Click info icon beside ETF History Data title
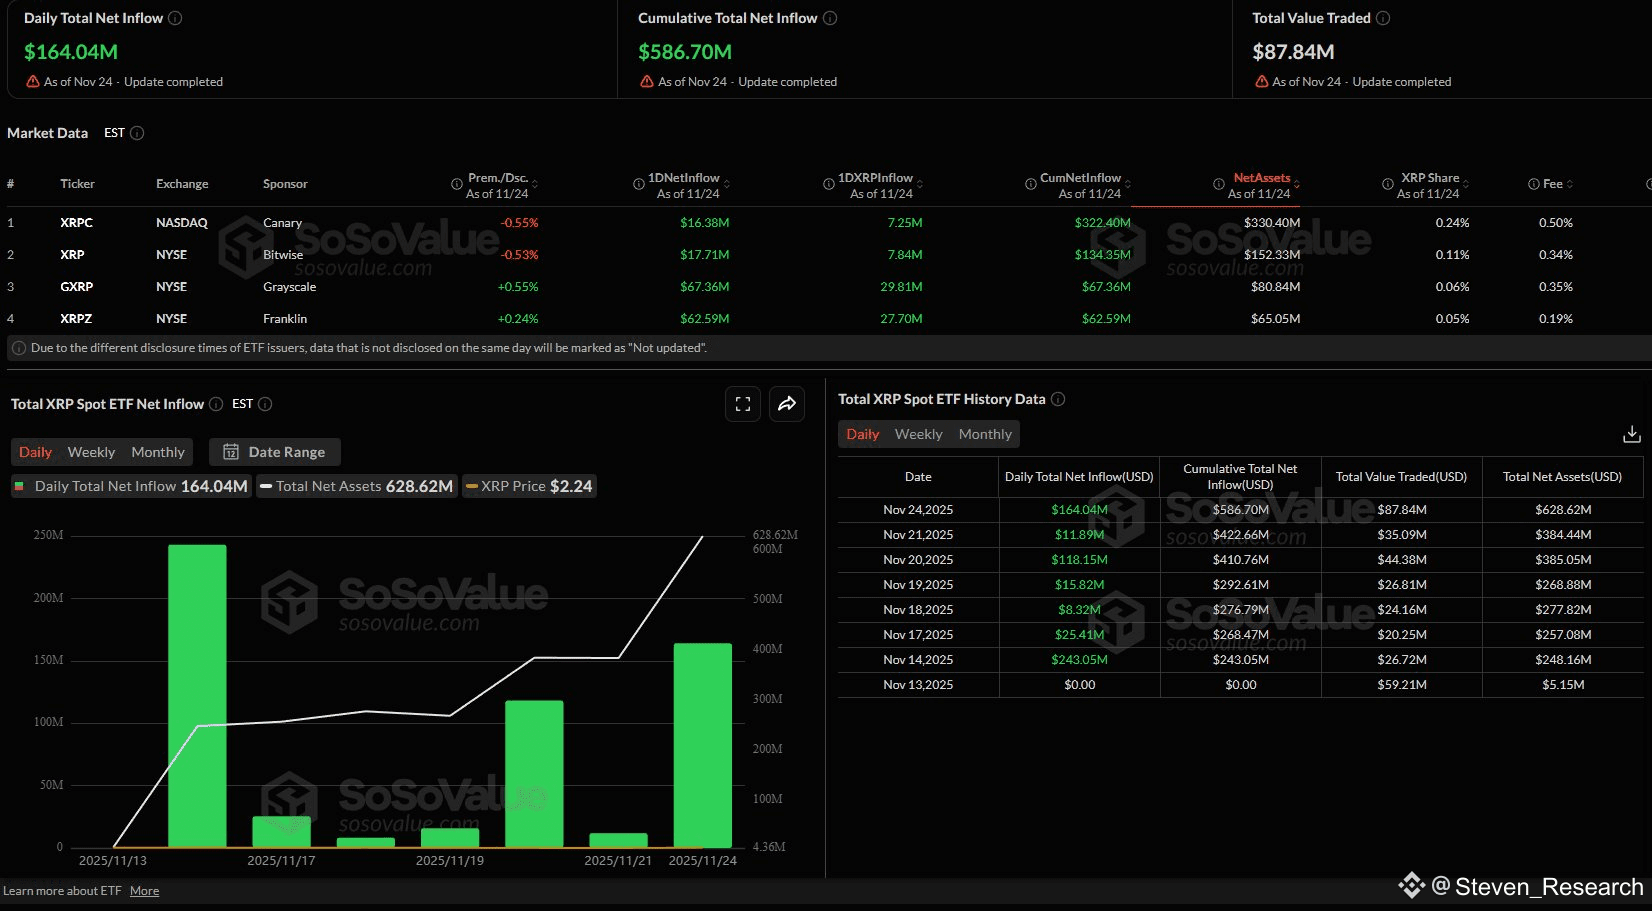Image resolution: width=1652 pixels, height=911 pixels. pyautogui.click(x=1058, y=399)
